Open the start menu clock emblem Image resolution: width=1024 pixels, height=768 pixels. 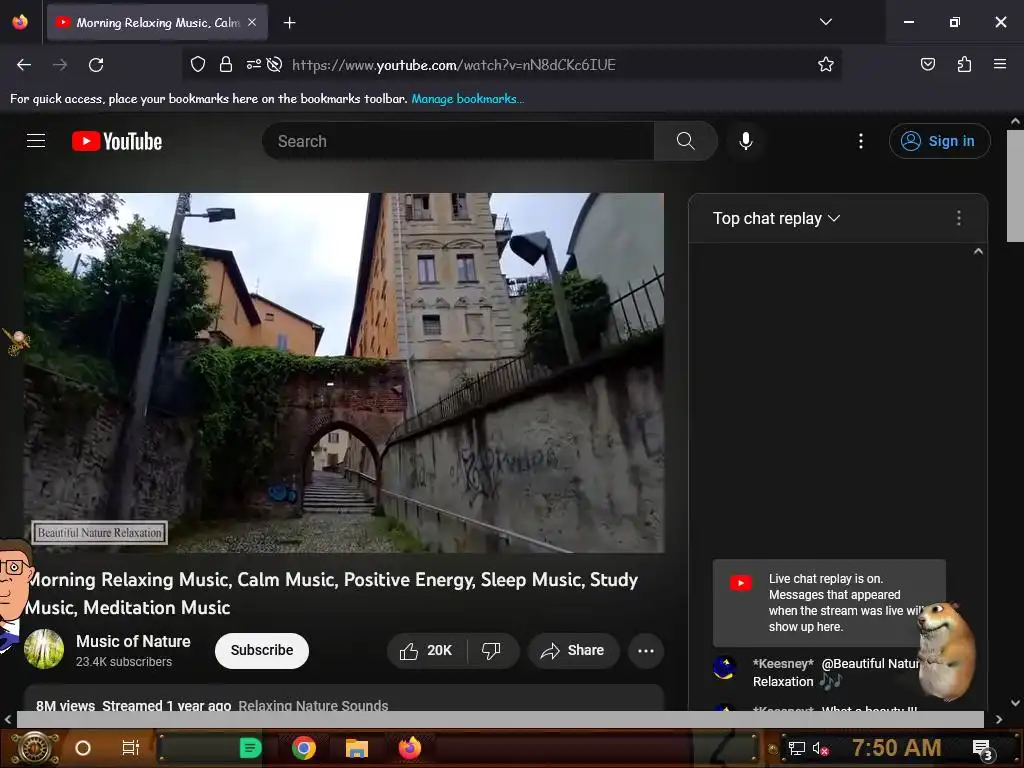click(x=35, y=748)
